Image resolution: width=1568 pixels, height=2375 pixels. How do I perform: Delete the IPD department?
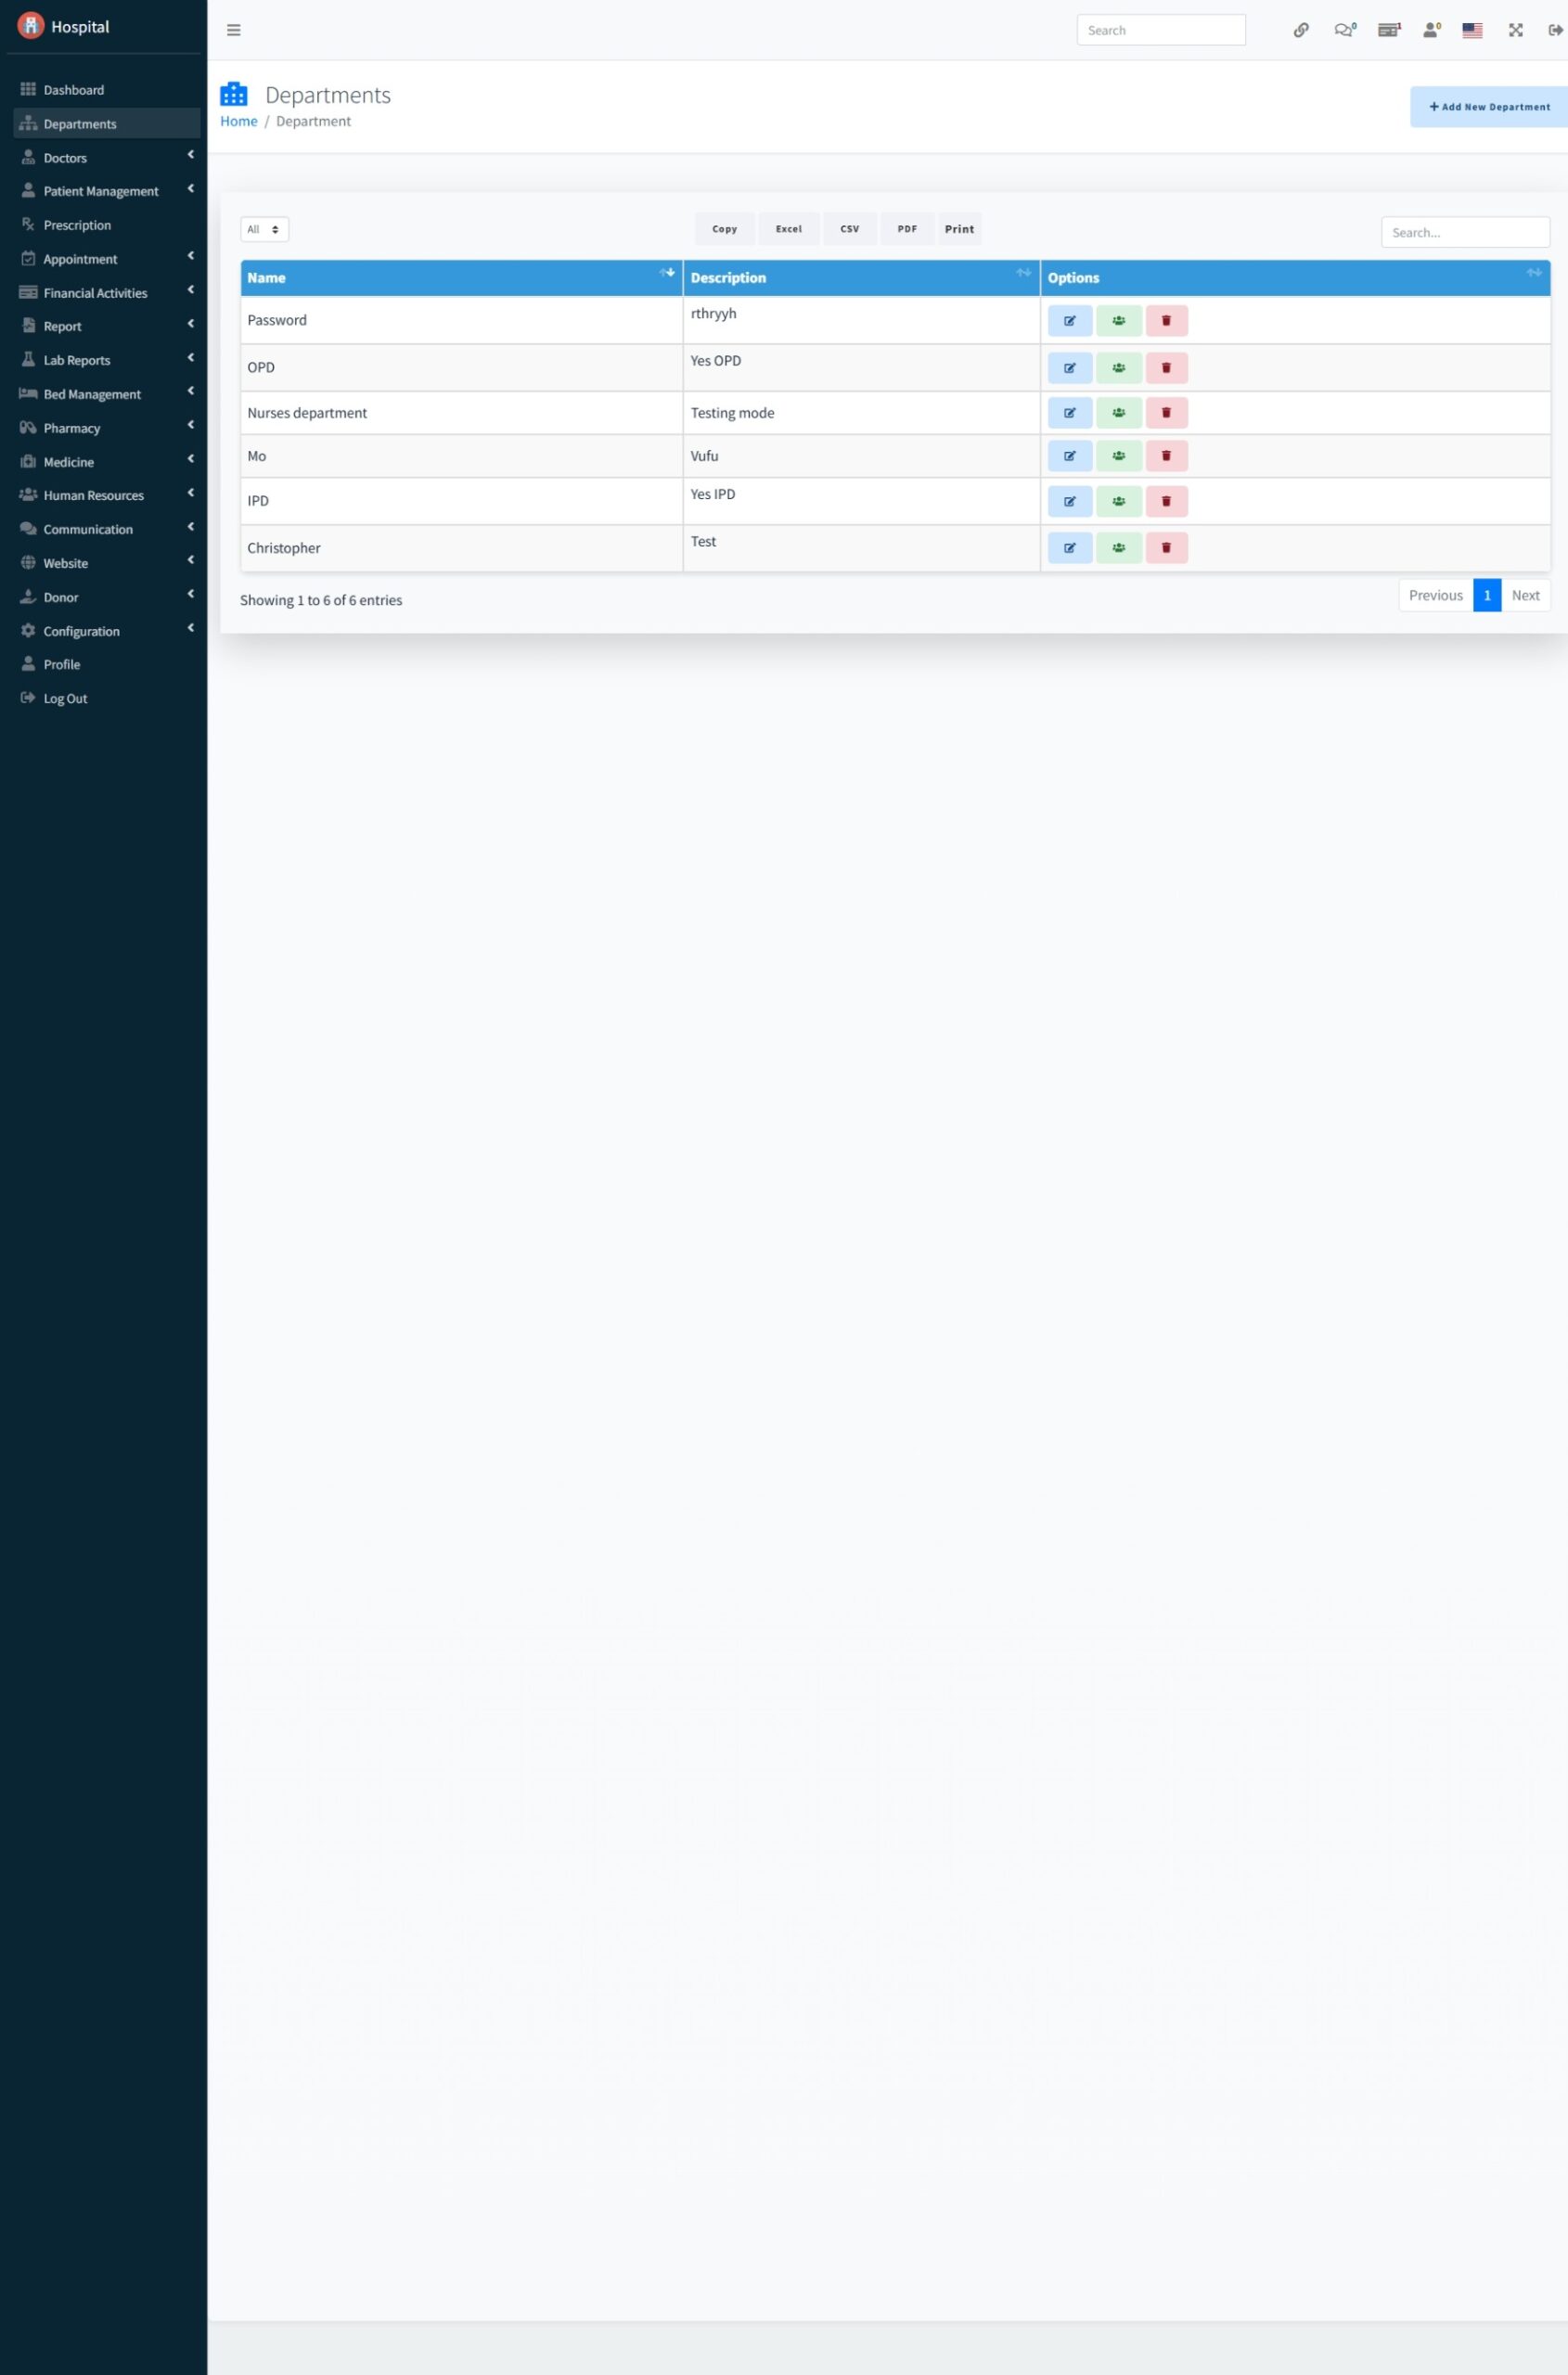1166,501
